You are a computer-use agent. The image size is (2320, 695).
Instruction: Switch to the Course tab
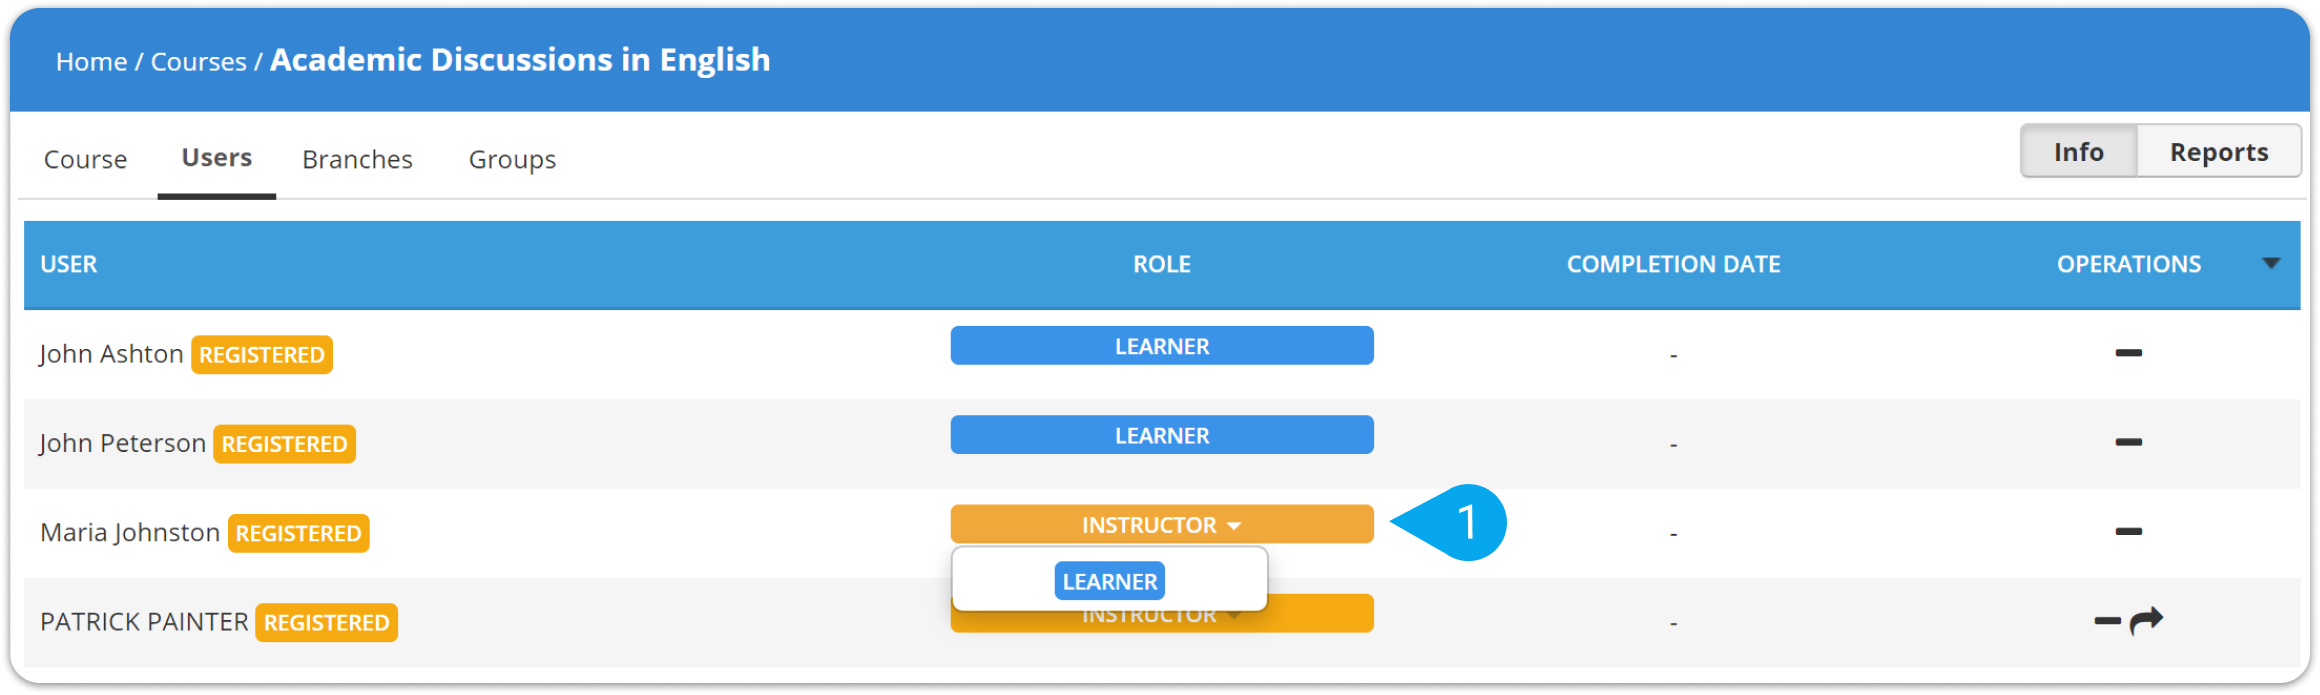click(x=85, y=159)
